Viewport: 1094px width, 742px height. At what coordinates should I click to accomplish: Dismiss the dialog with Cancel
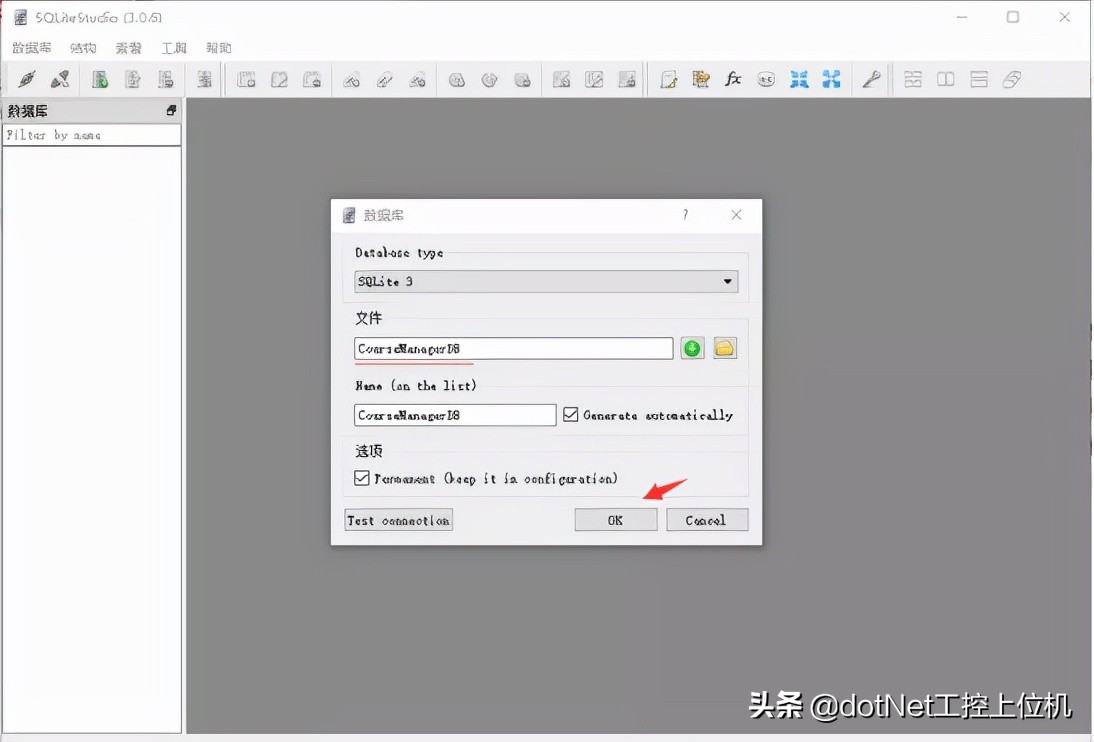point(707,519)
